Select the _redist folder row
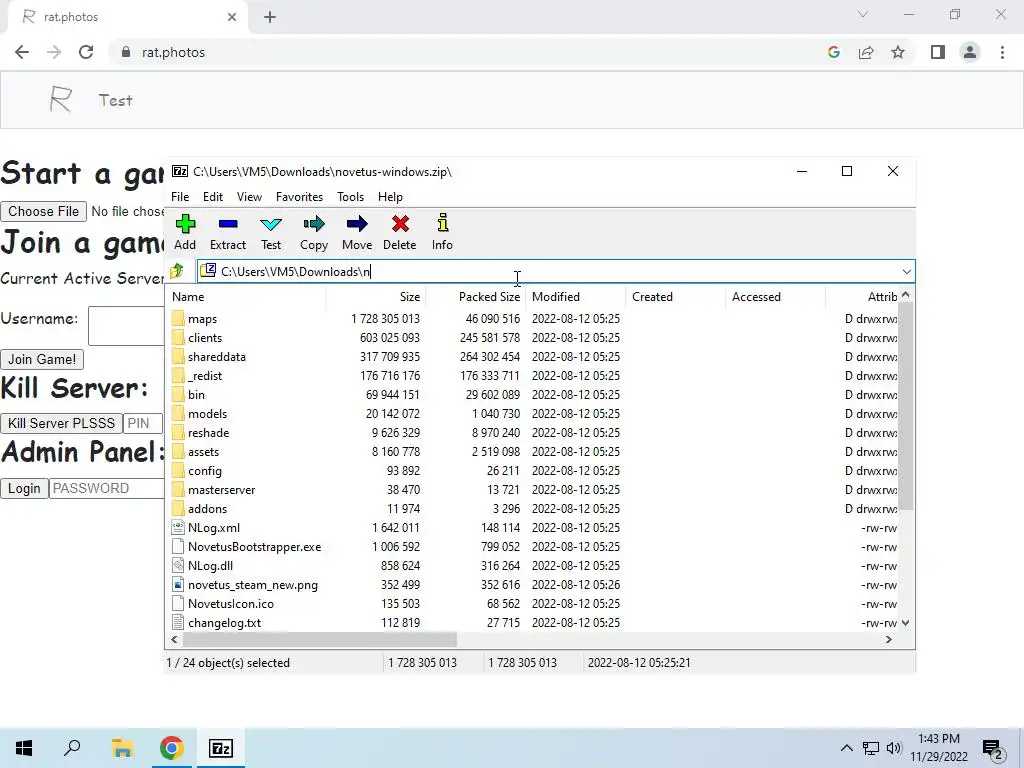 [x=533, y=376]
